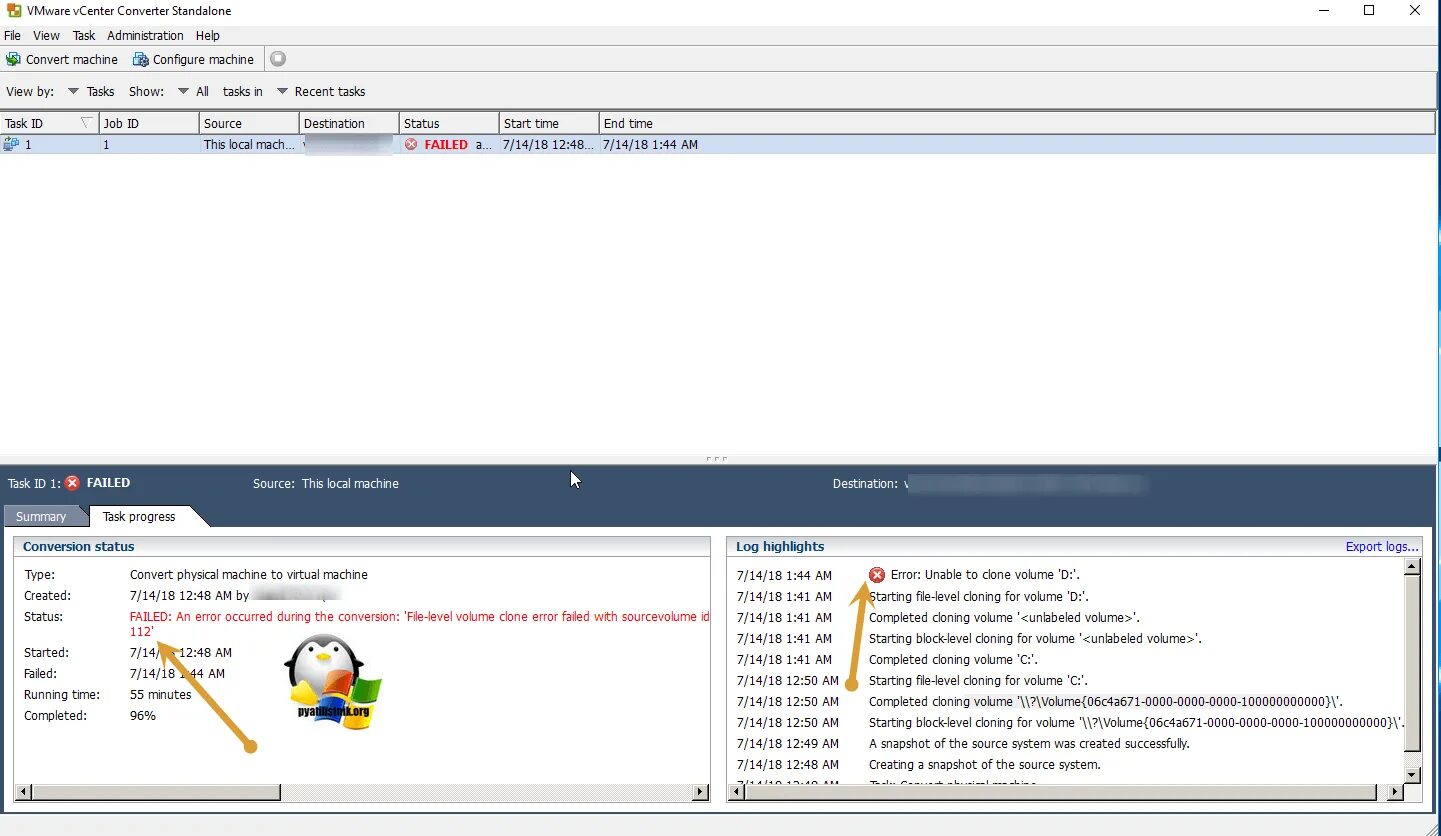Screen dimensions: 1441x836
Task: Open the Export logs link
Action: click(1382, 547)
